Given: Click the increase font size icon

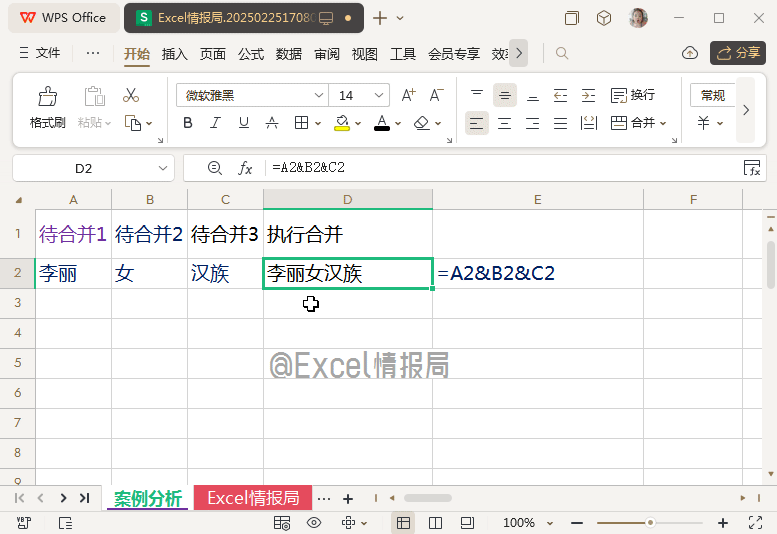Looking at the screenshot, I should [408, 96].
